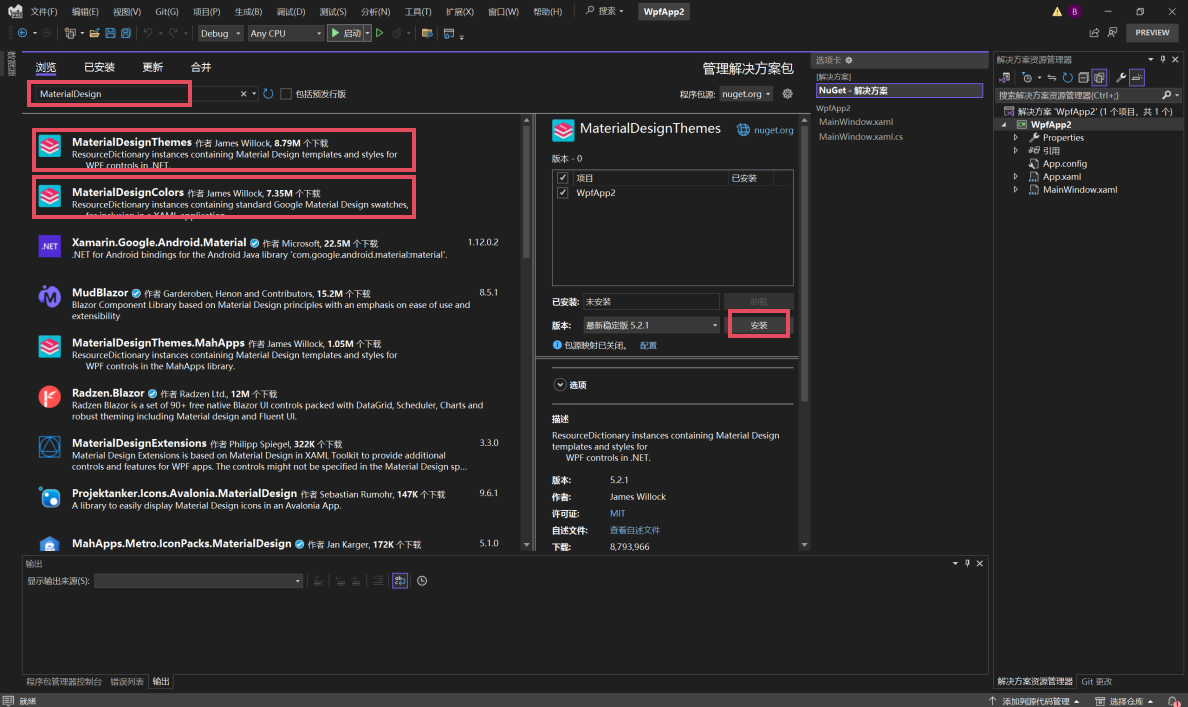Click the clock timestamp icon in Output toolbar

422,581
